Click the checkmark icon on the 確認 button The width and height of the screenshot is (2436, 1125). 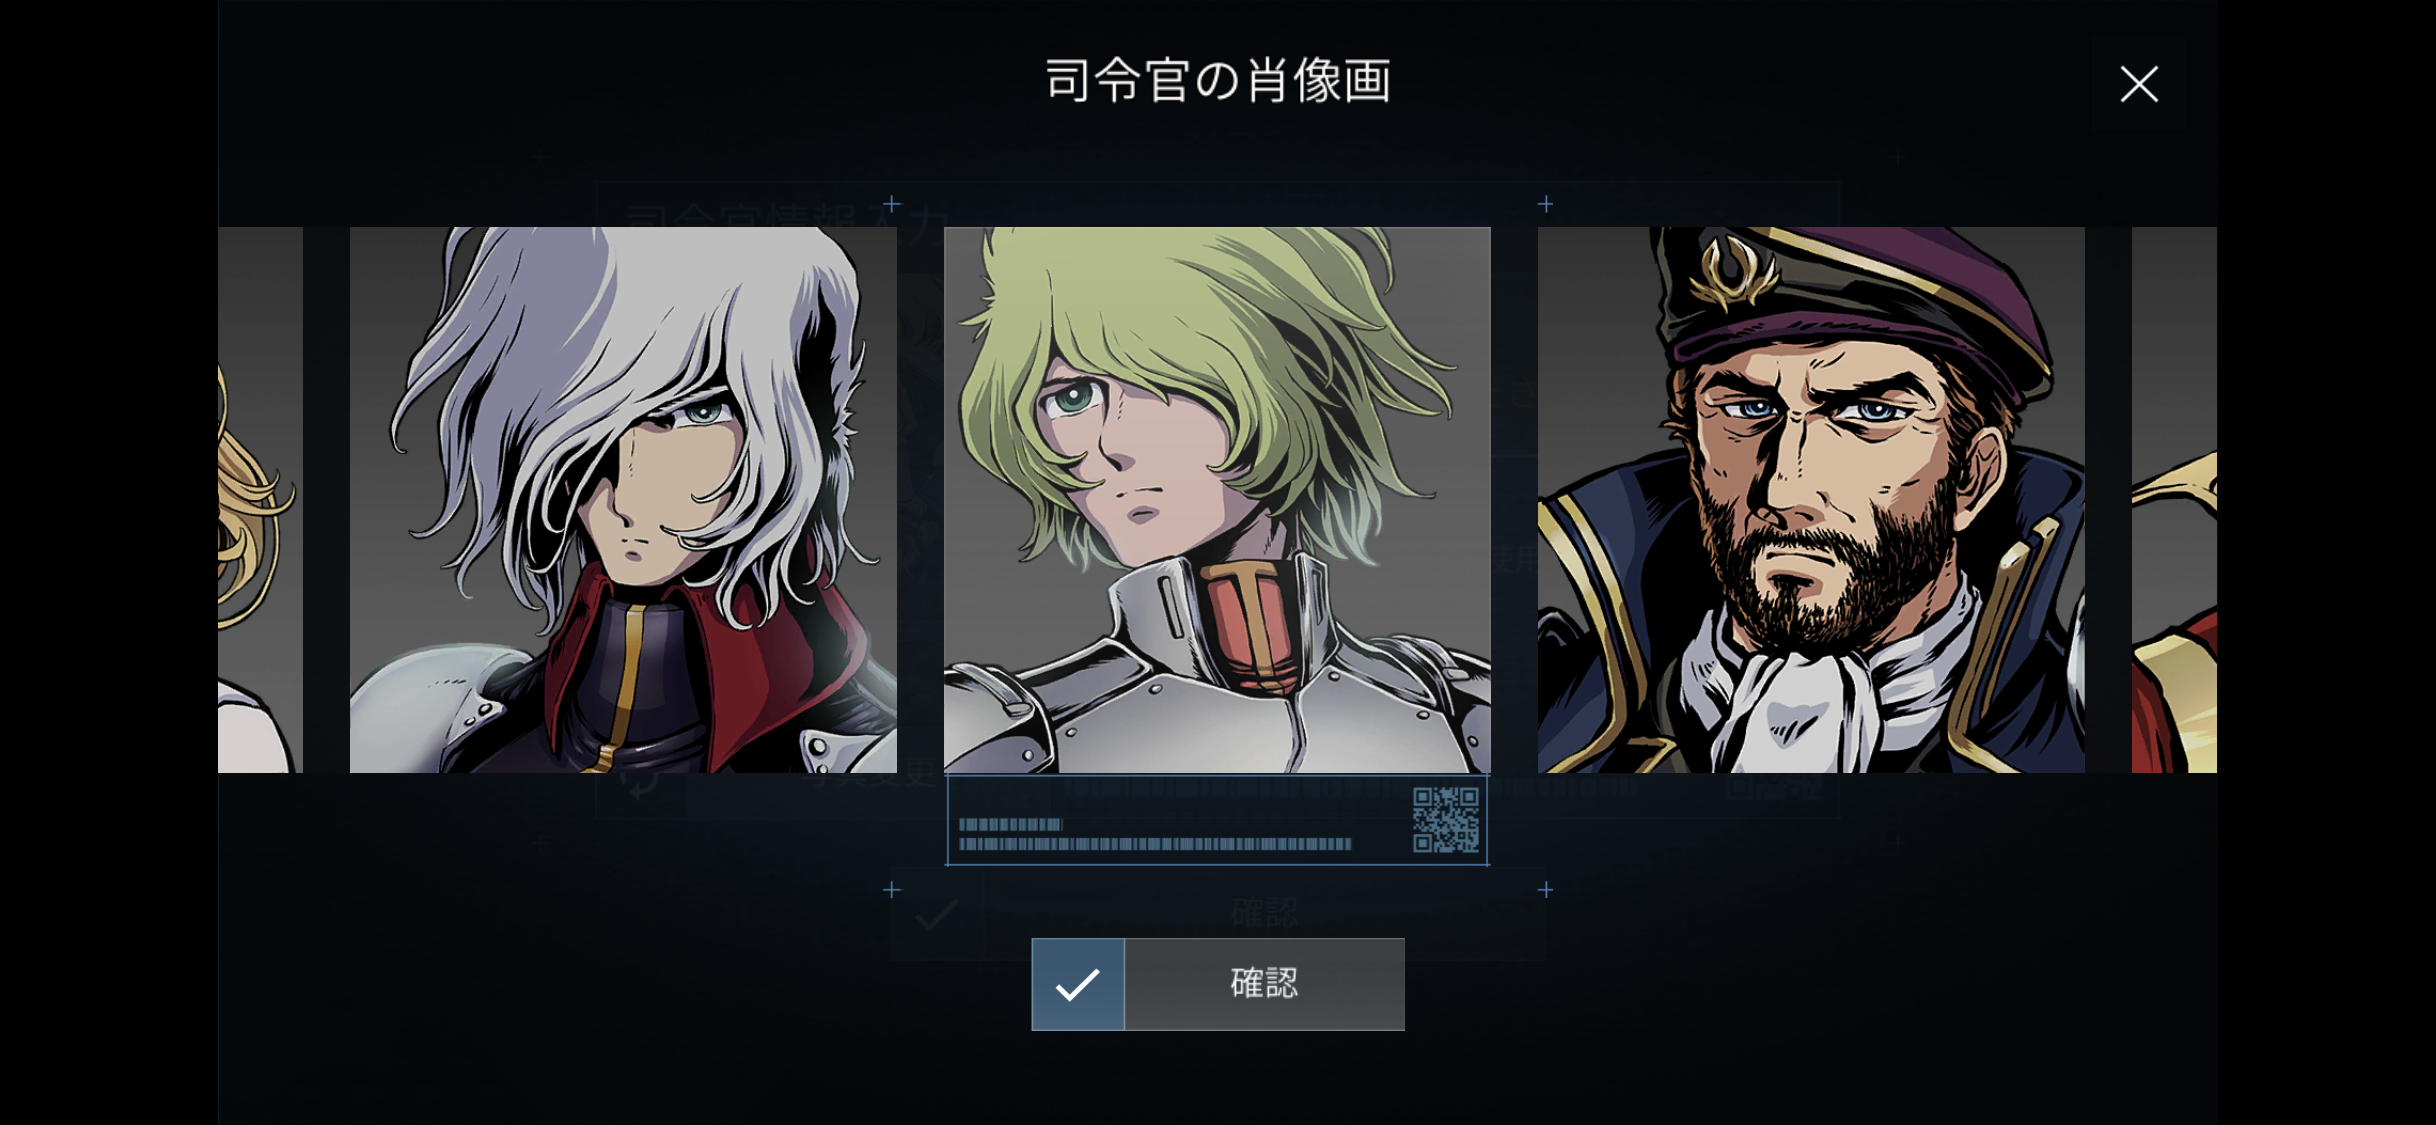[x=1078, y=984]
